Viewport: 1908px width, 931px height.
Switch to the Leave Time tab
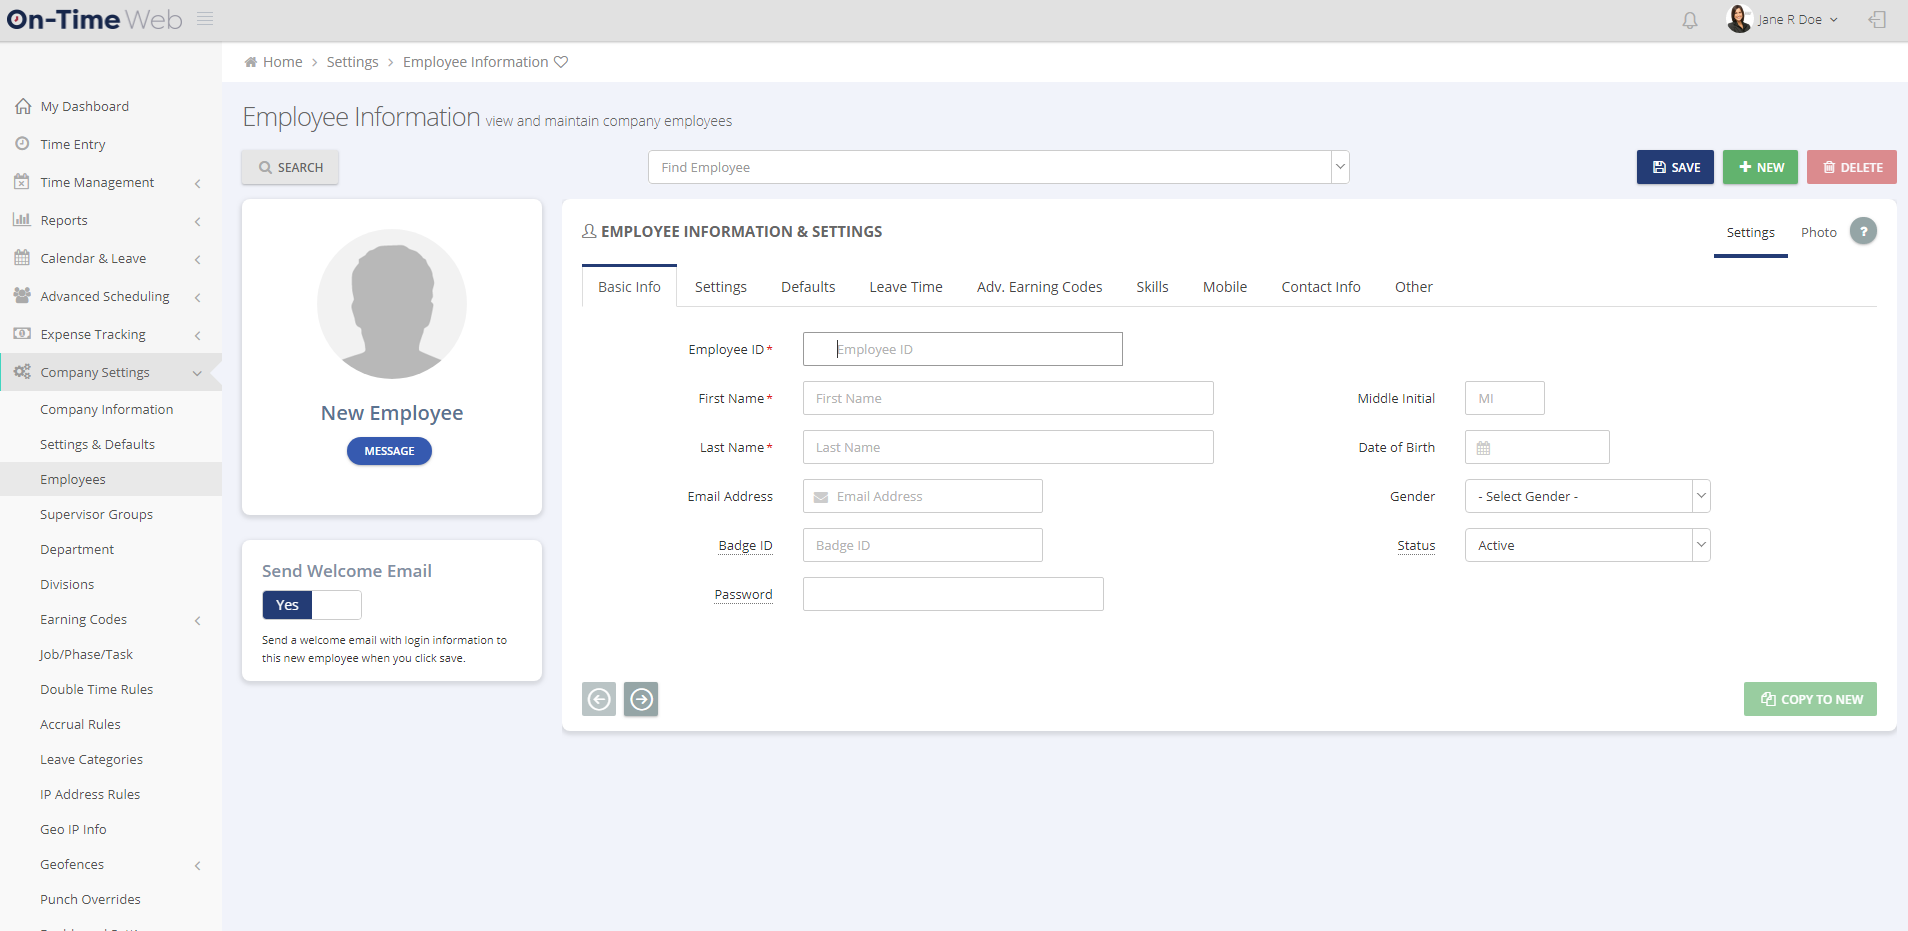coord(905,287)
